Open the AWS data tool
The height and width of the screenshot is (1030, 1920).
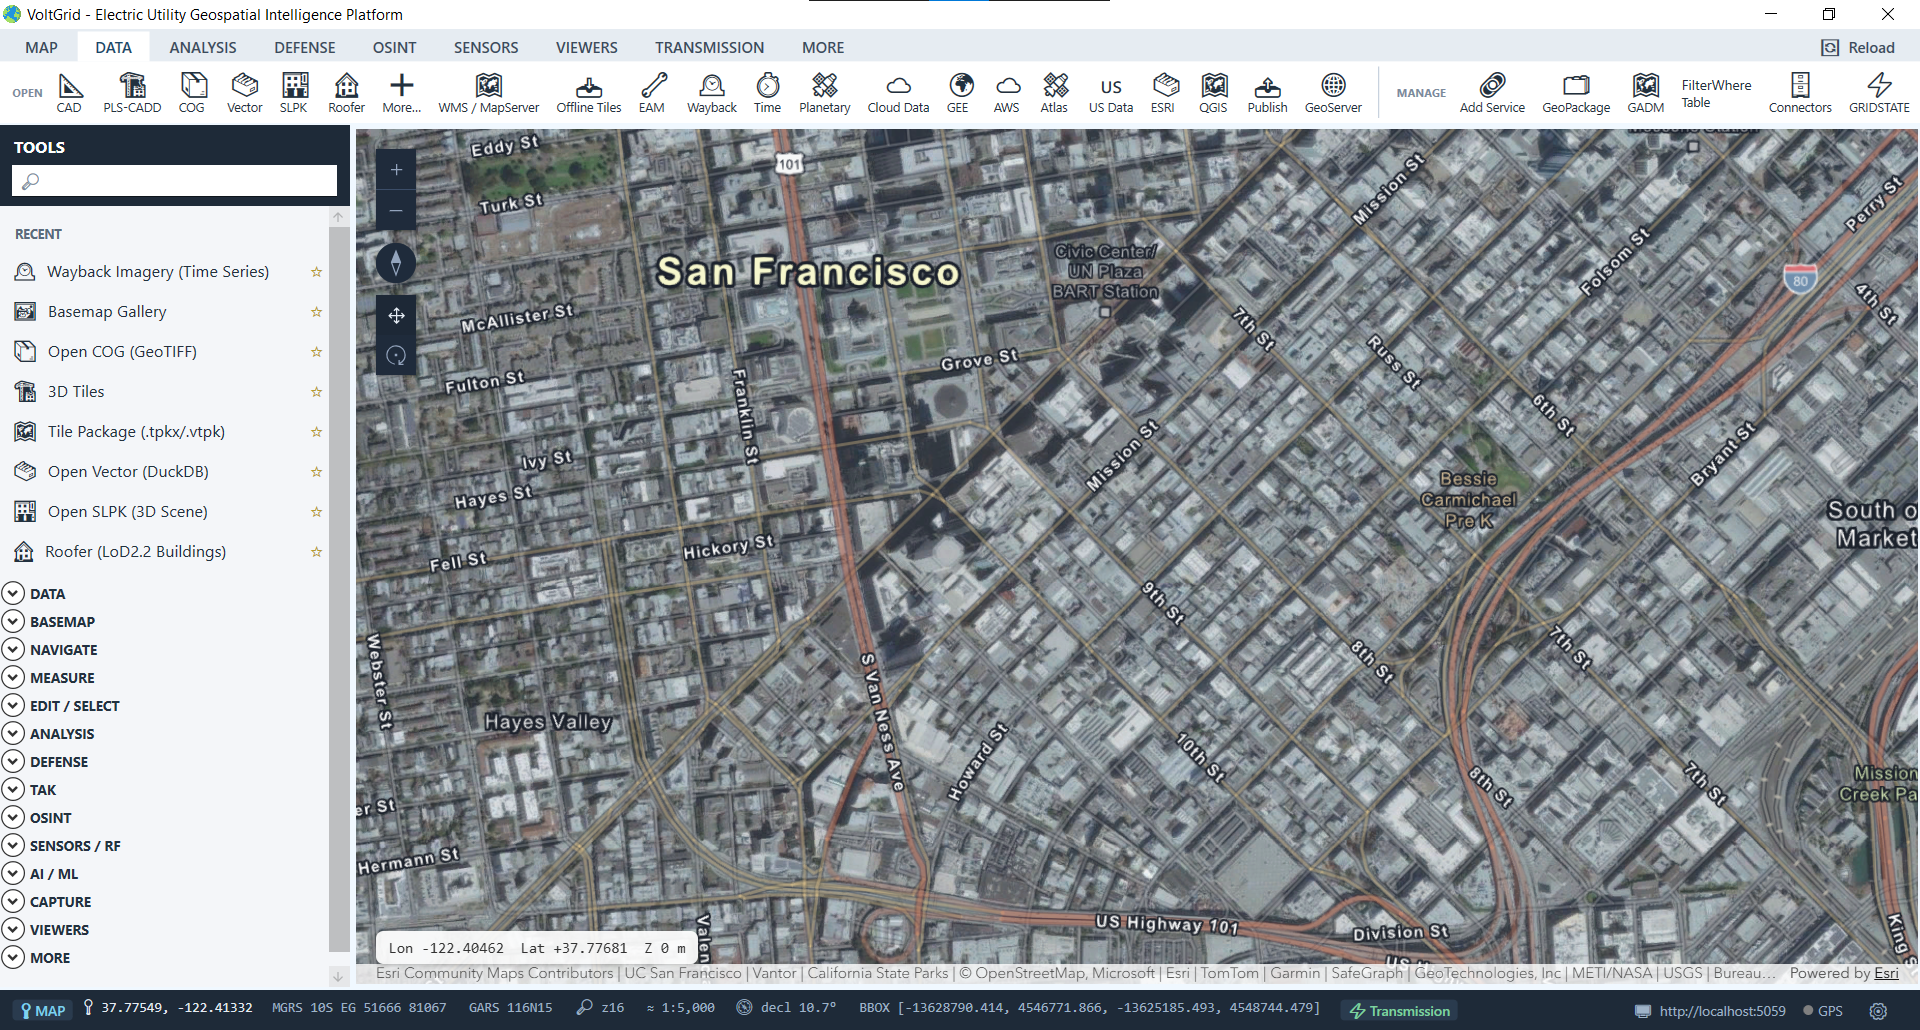click(1007, 93)
